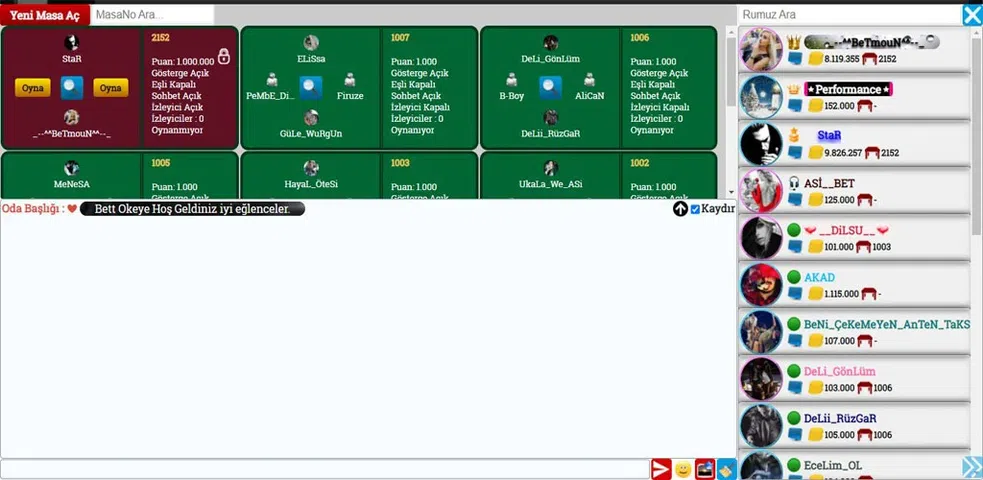Click the red send message arrow icon
Image resolution: width=983 pixels, height=480 pixels.
coord(661,469)
